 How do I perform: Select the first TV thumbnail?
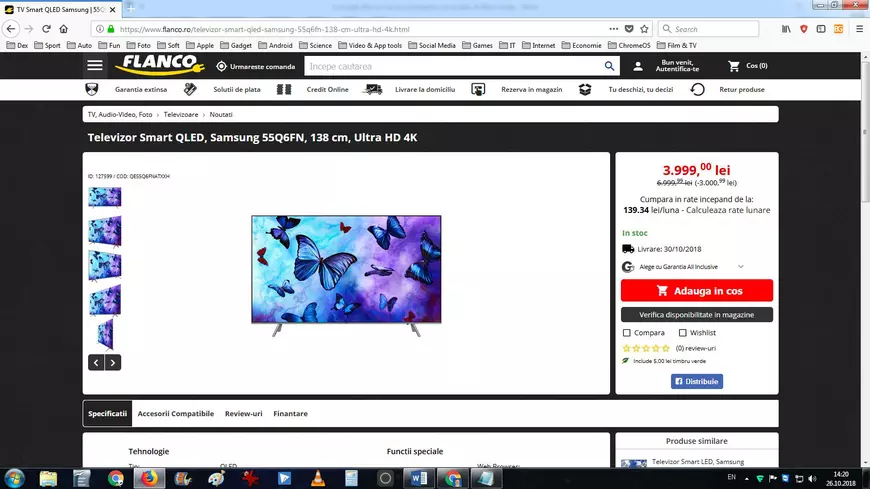[x=105, y=196]
